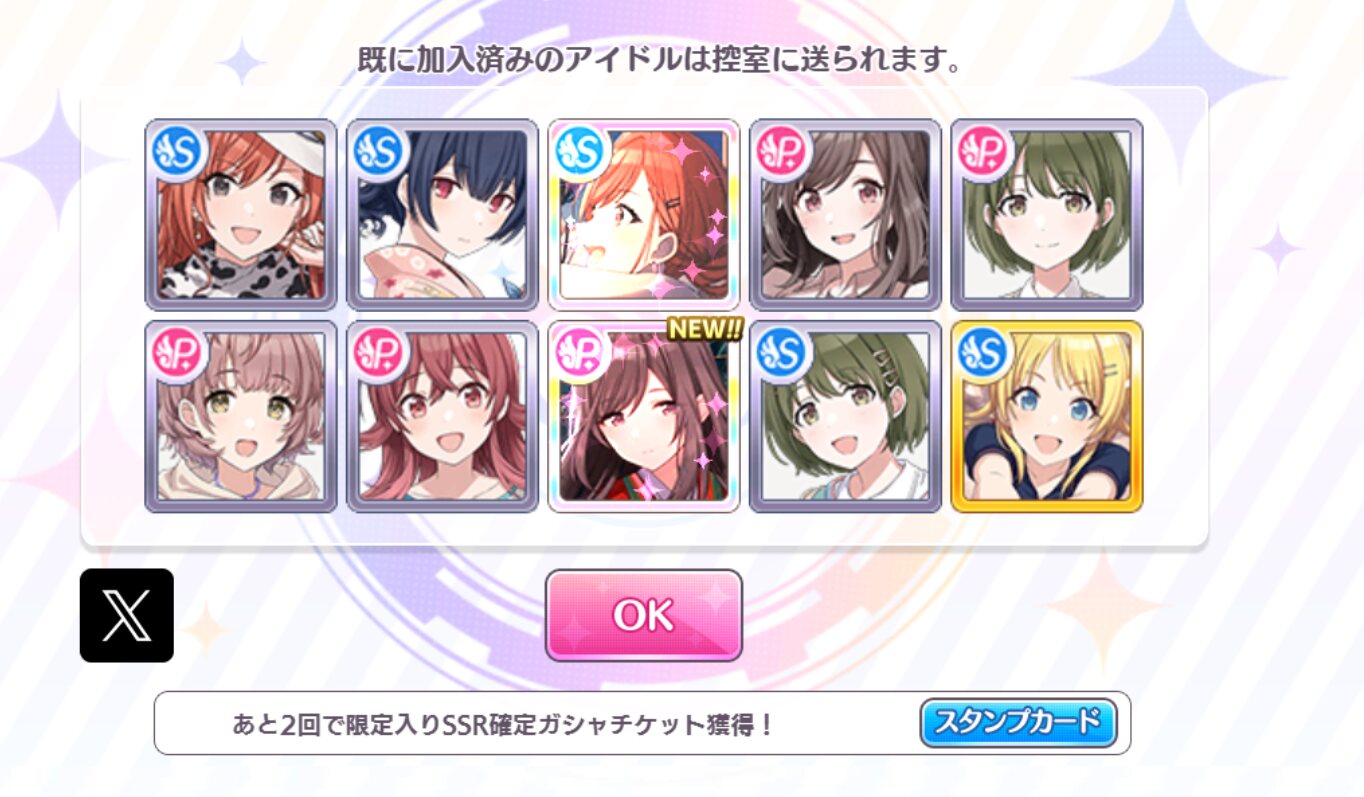Select the sparkling red braided-hair idol card
Image resolution: width=1364 pixels, height=797 pixels.
point(643,215)
